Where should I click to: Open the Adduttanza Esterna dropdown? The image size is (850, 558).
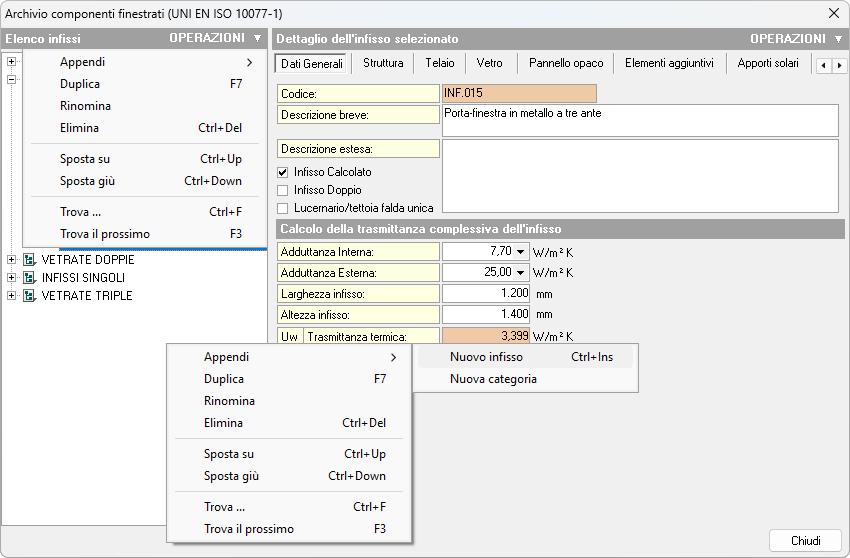point(521,272)
